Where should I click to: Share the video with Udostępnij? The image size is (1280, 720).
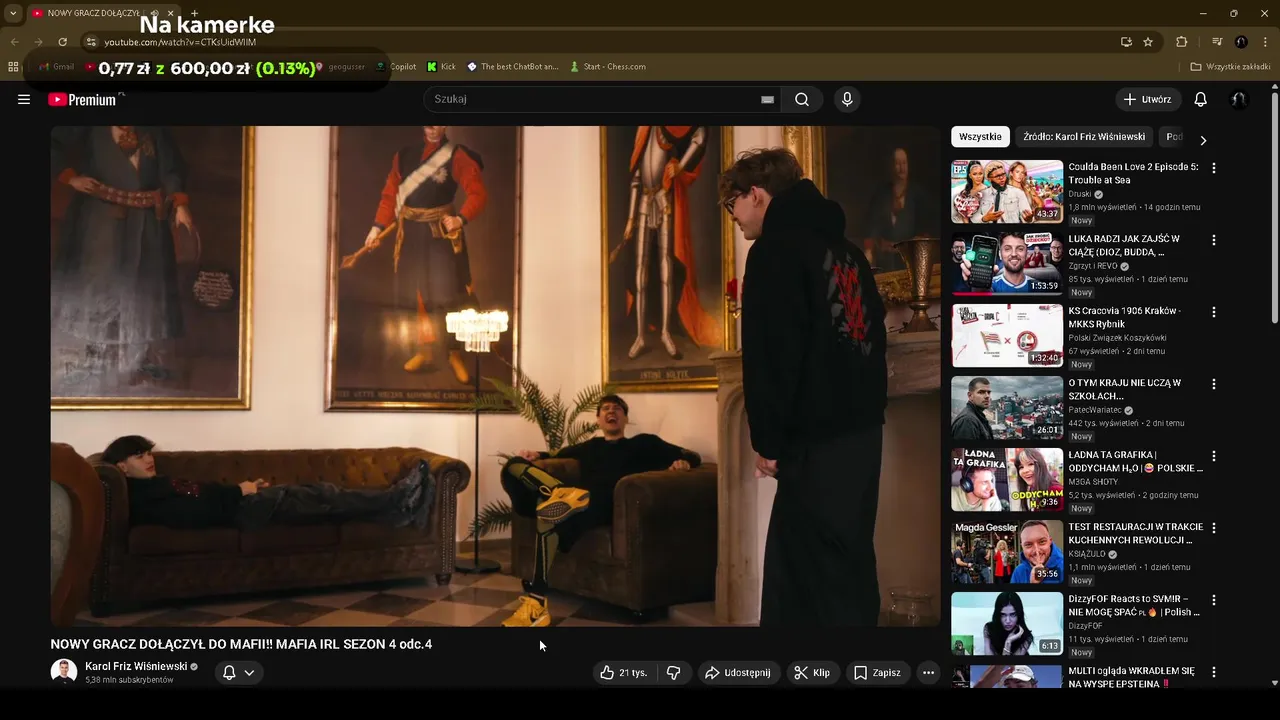[738, 673]
